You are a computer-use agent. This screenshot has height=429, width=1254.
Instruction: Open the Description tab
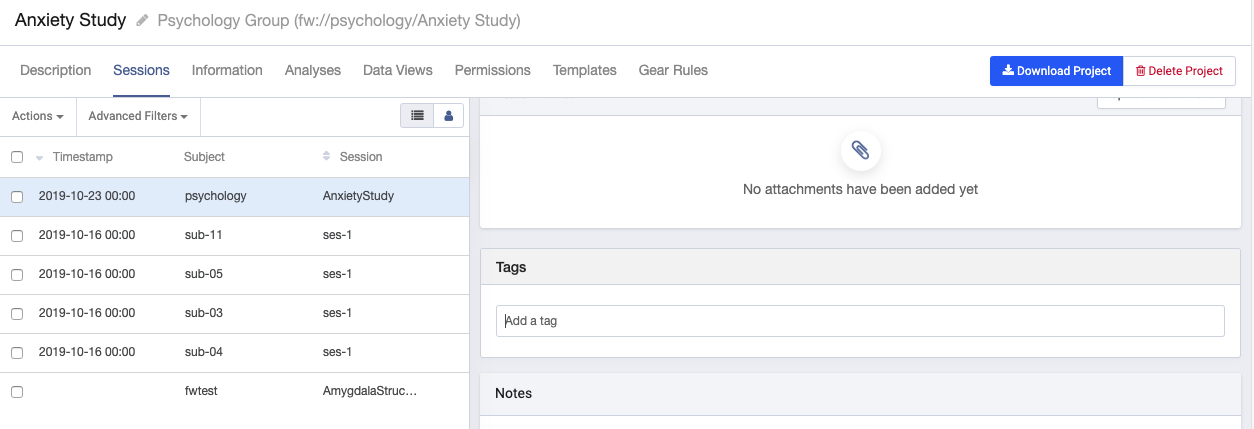pos(56,70)
